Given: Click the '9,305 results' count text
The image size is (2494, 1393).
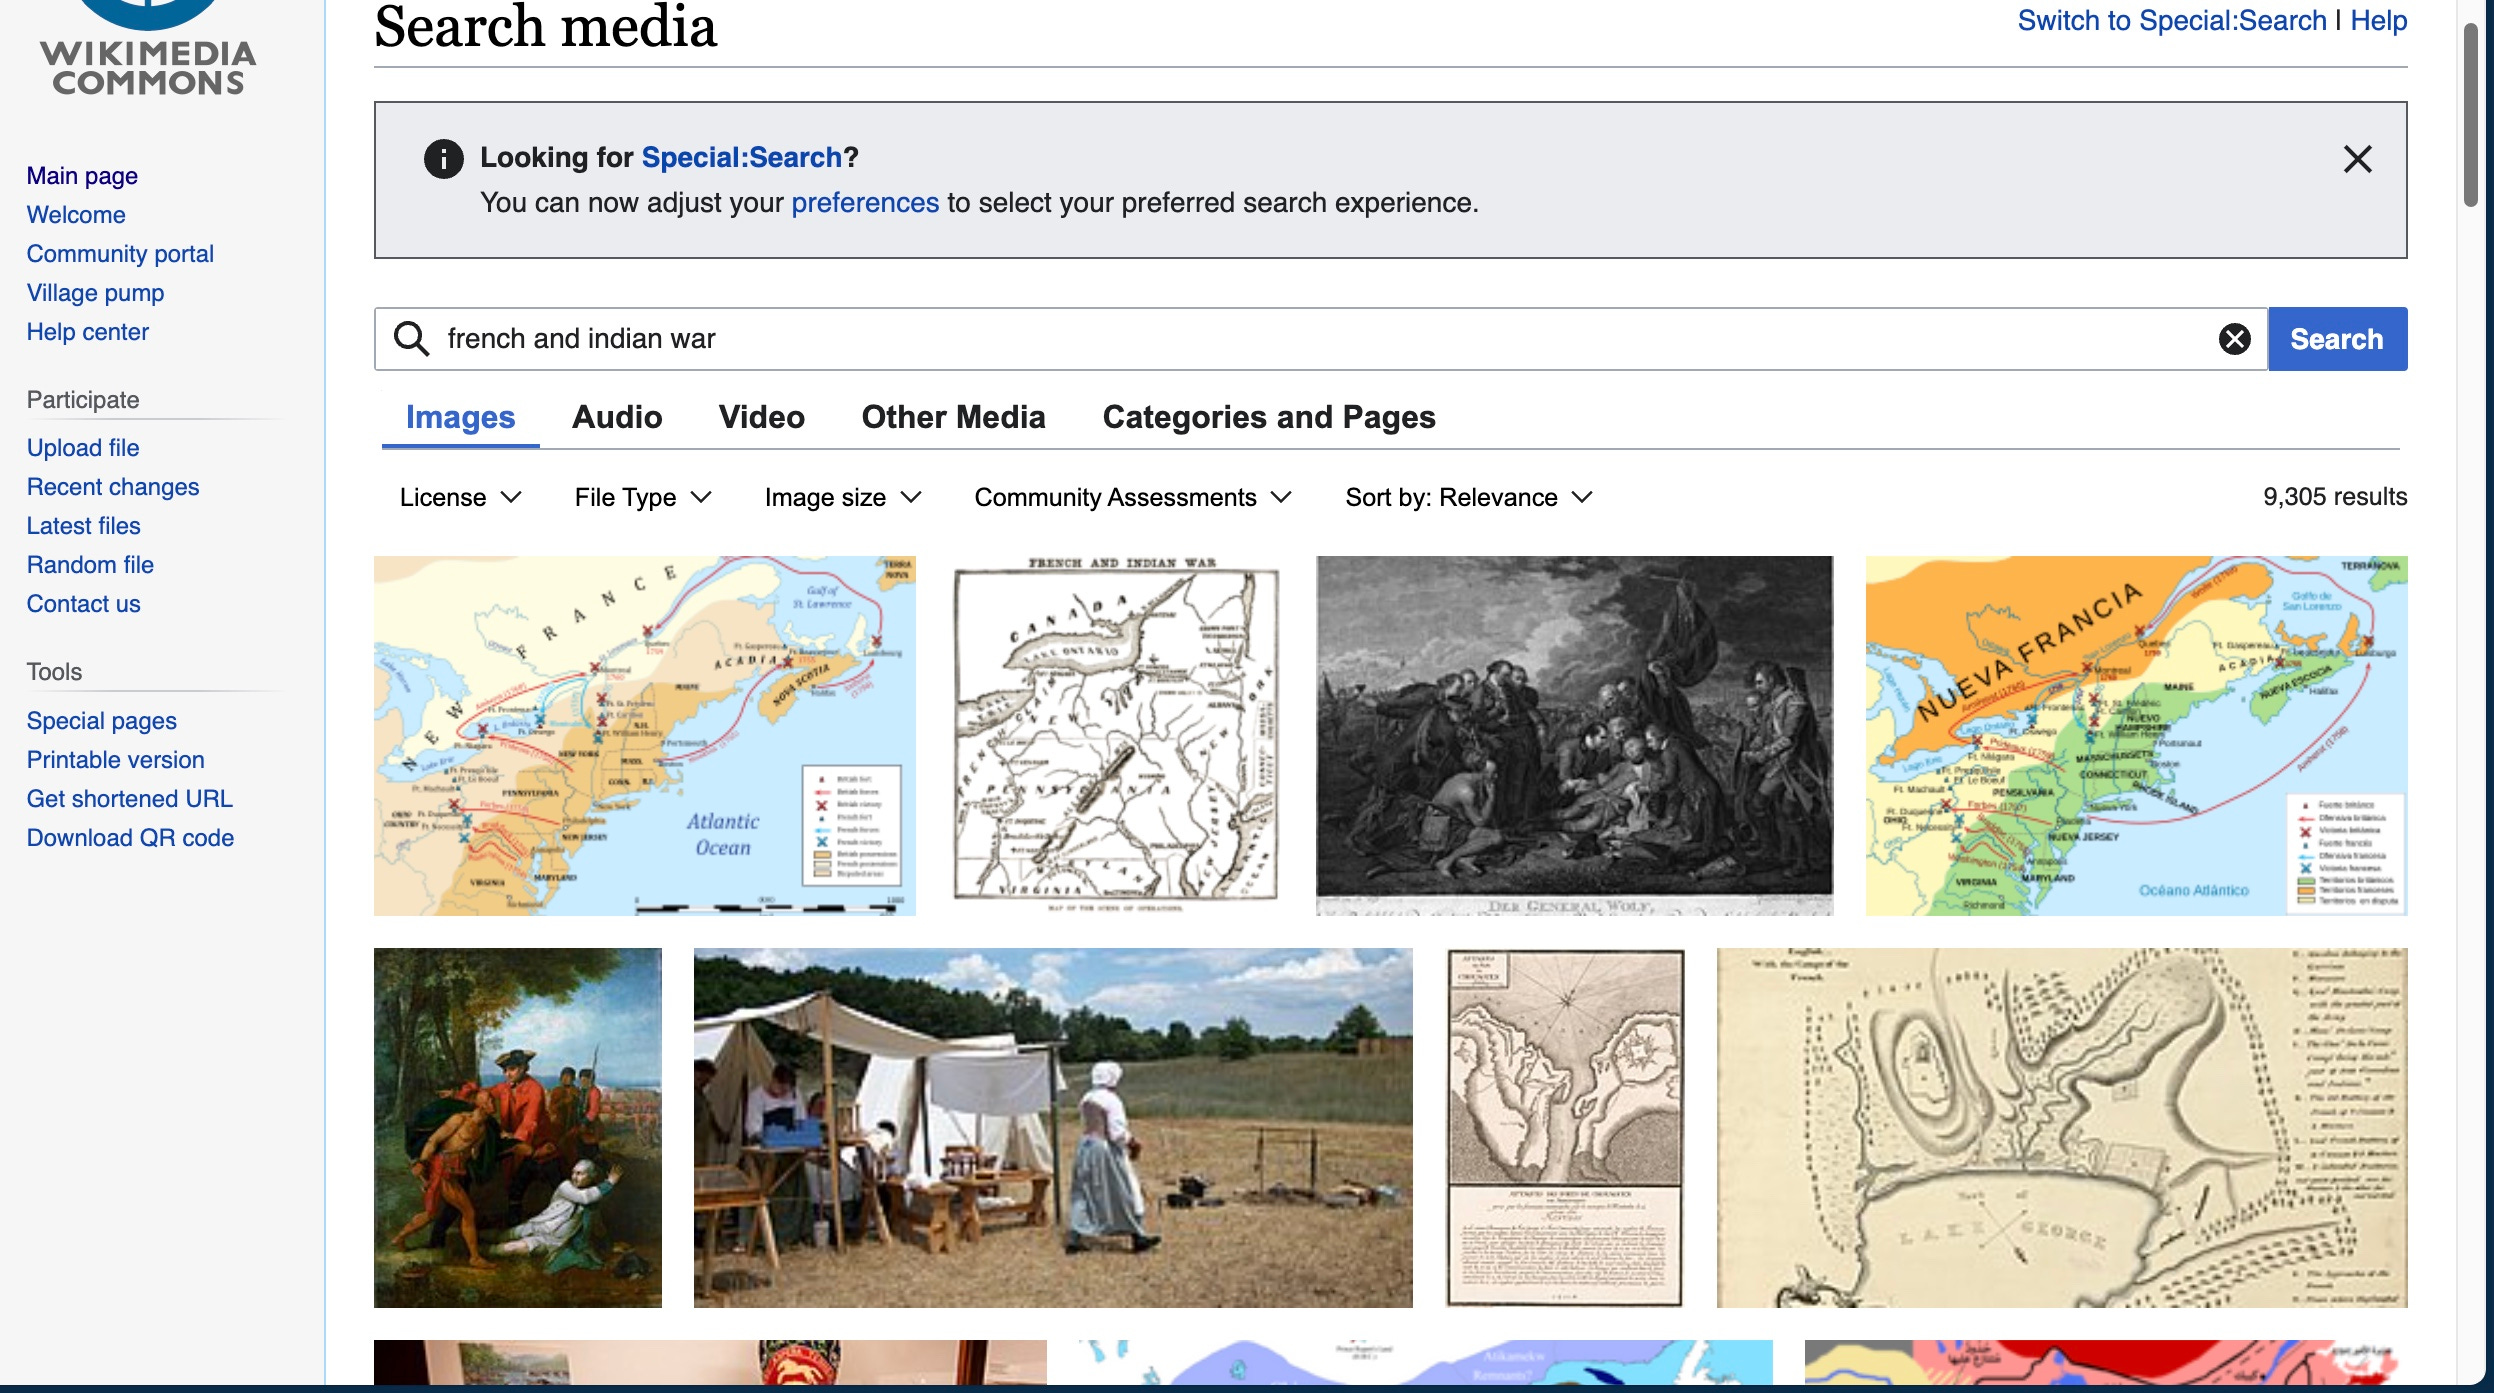Looking at the screenshot, I should coord(2335,497).
